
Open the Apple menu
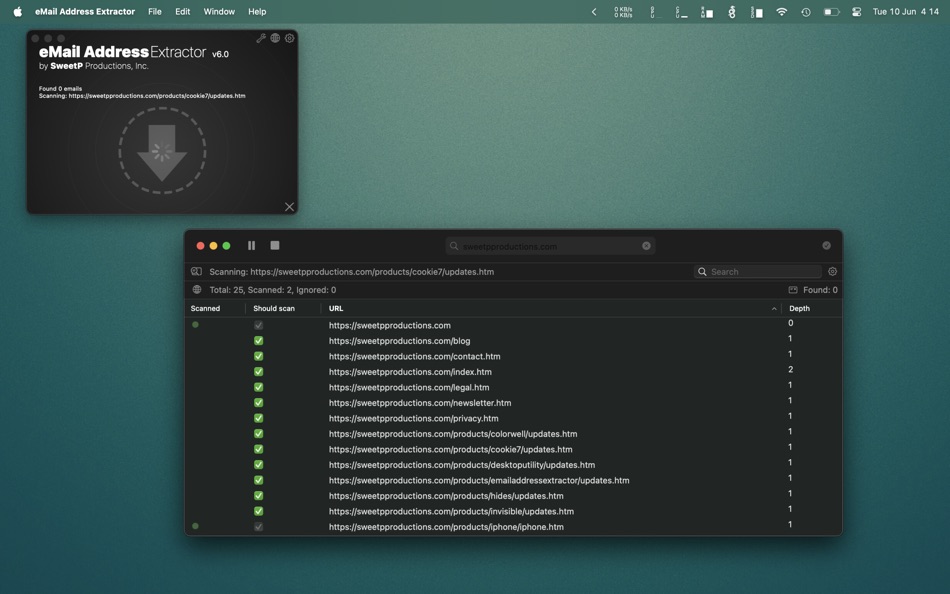pos(18,12)
